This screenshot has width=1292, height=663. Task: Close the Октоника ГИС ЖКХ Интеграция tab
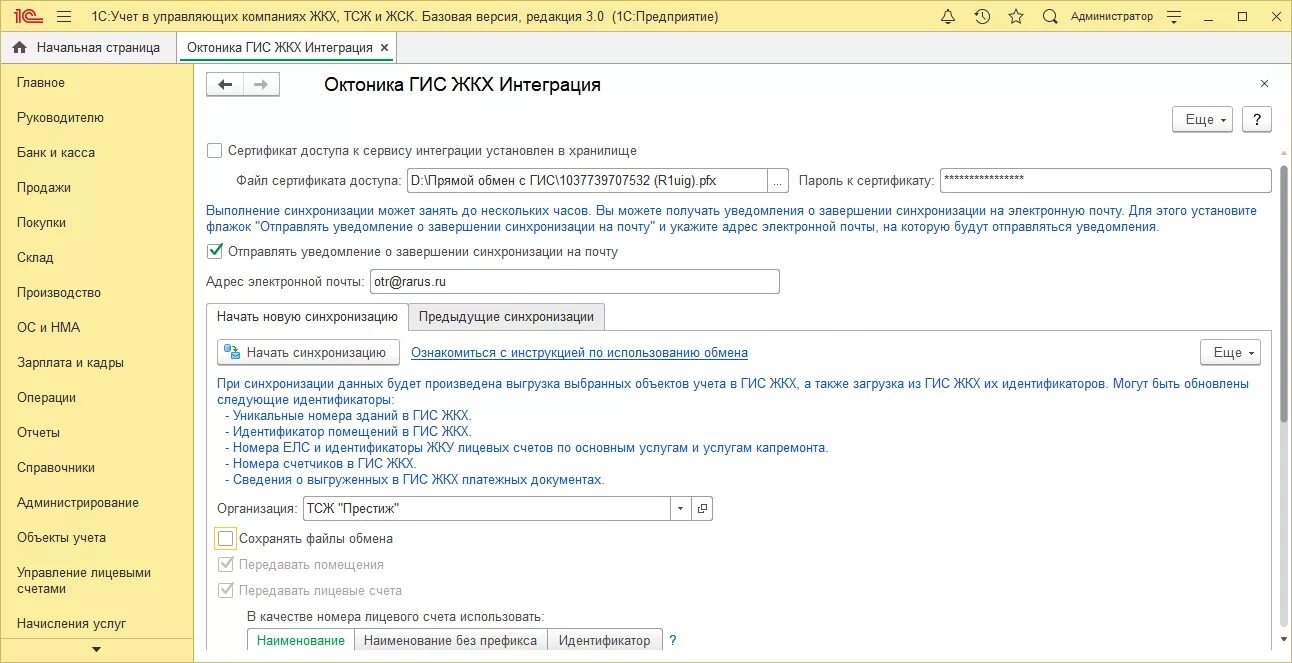pos(385,48)
